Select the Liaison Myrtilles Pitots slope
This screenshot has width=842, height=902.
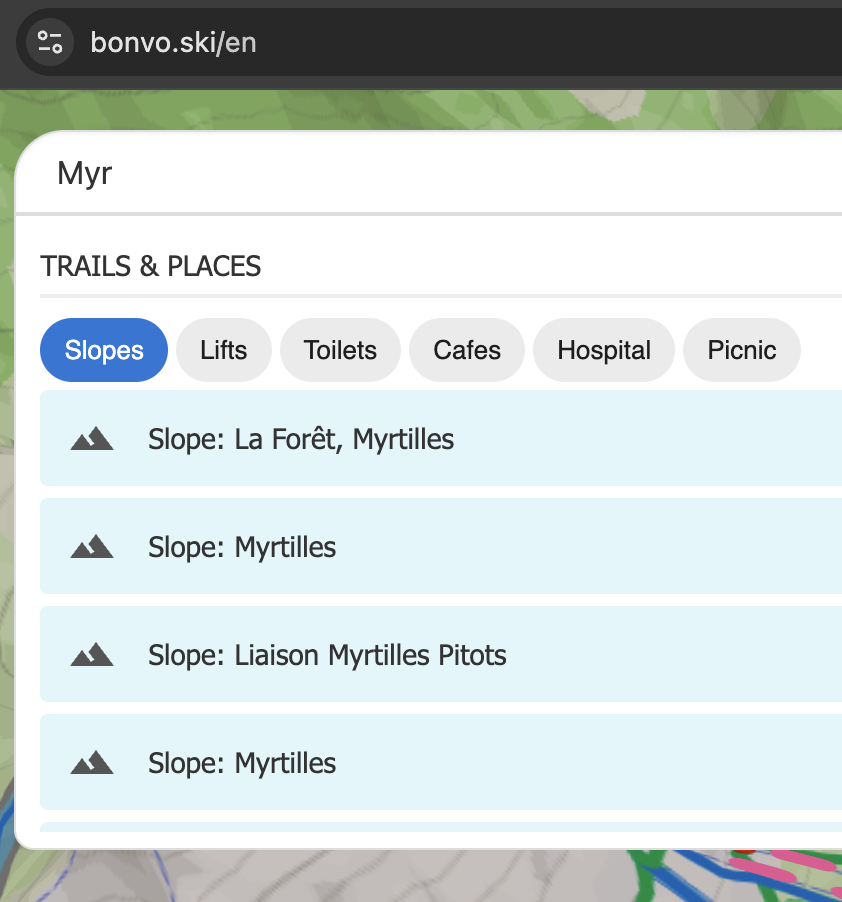click(x=325, y=654)
